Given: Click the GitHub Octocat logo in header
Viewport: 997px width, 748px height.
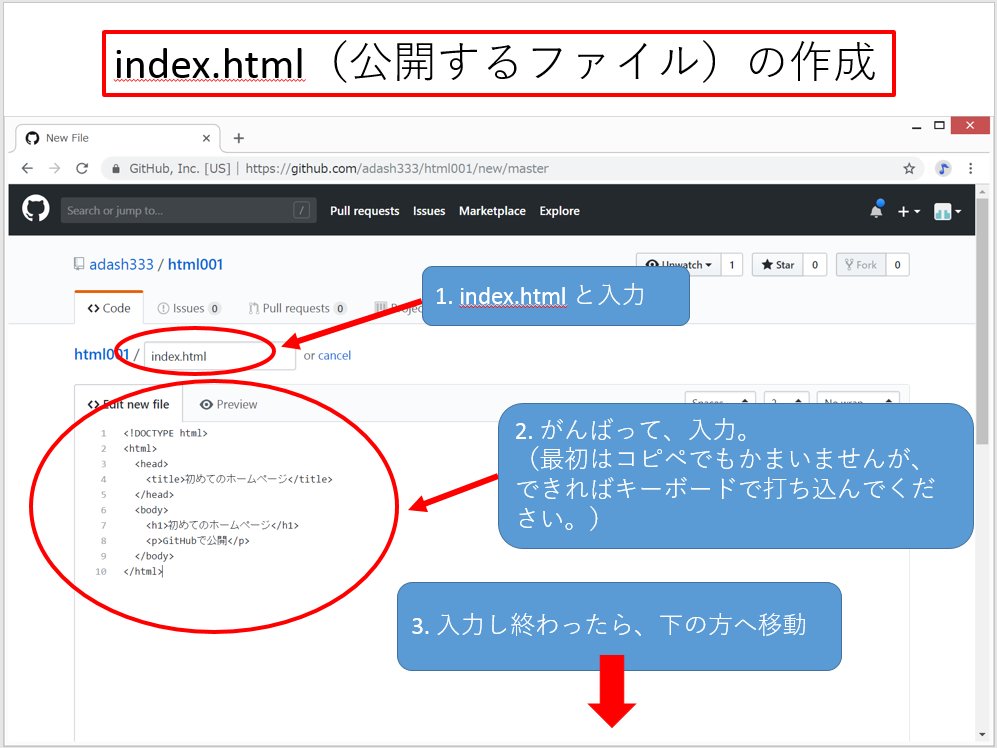Looking at the screenshot, I should tap(36, 210).
